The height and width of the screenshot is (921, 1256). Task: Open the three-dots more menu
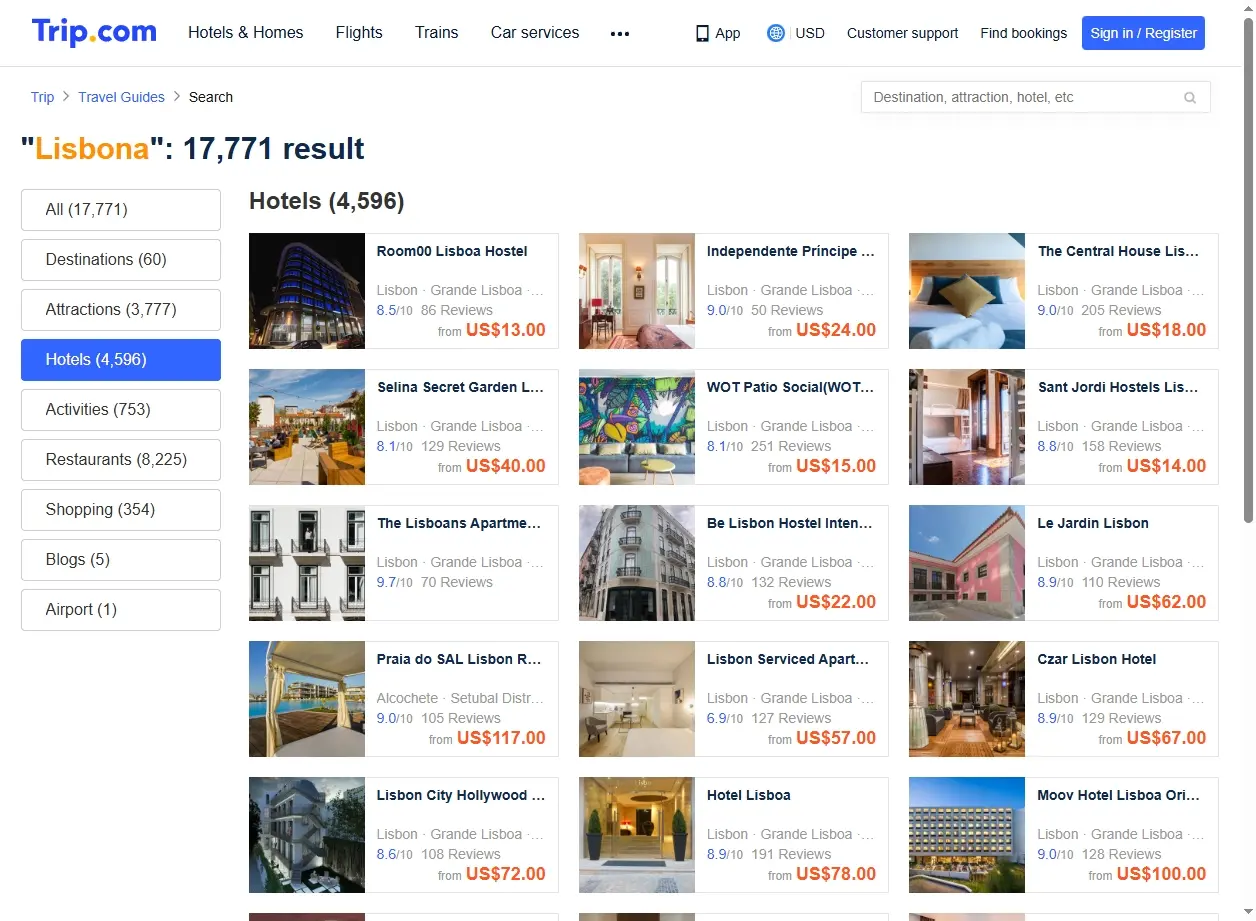pos(620,33)
